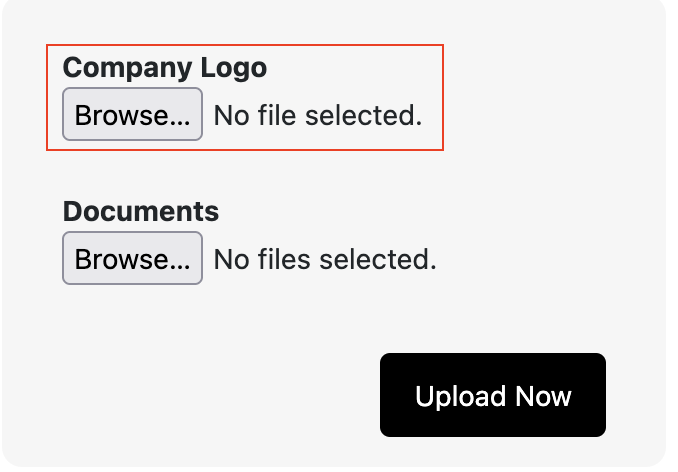The image size is (678, 472).
Task: Choose the bold Documents heading
Action: click(141, 212)
